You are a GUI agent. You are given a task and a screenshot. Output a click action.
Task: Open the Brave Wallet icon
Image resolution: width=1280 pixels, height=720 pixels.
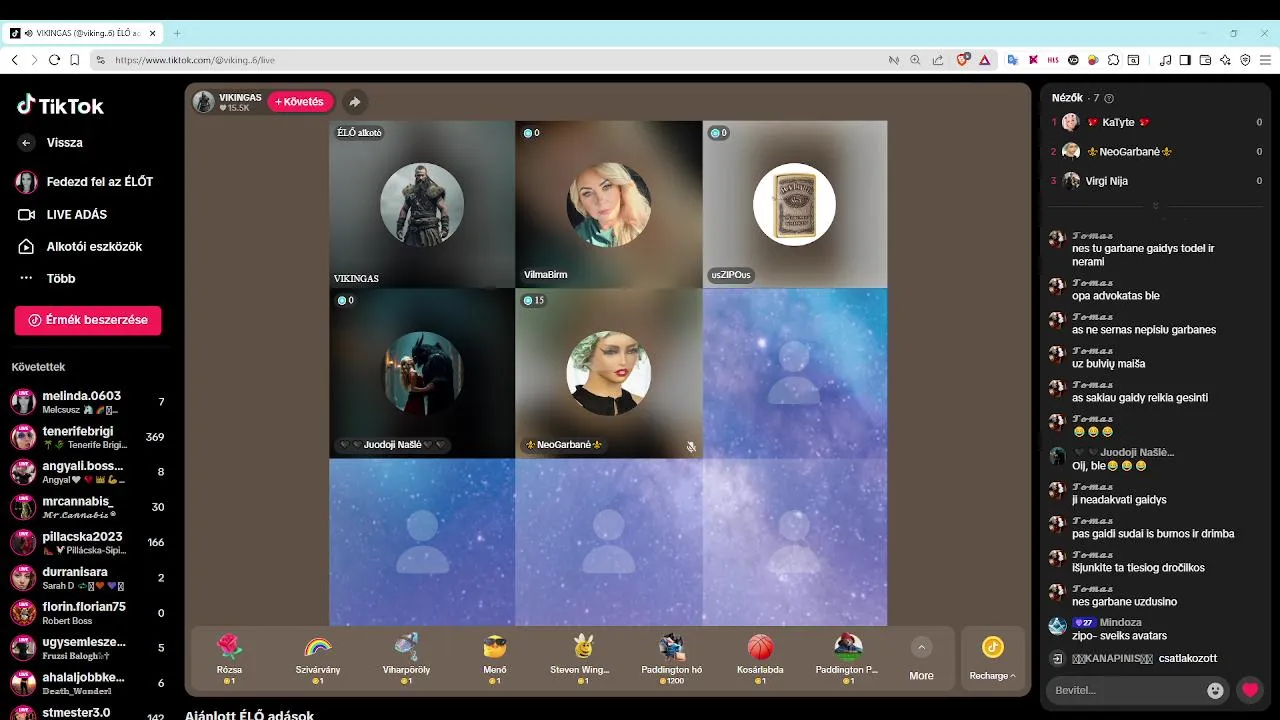pyautogui.click(x=1205, y=60)
